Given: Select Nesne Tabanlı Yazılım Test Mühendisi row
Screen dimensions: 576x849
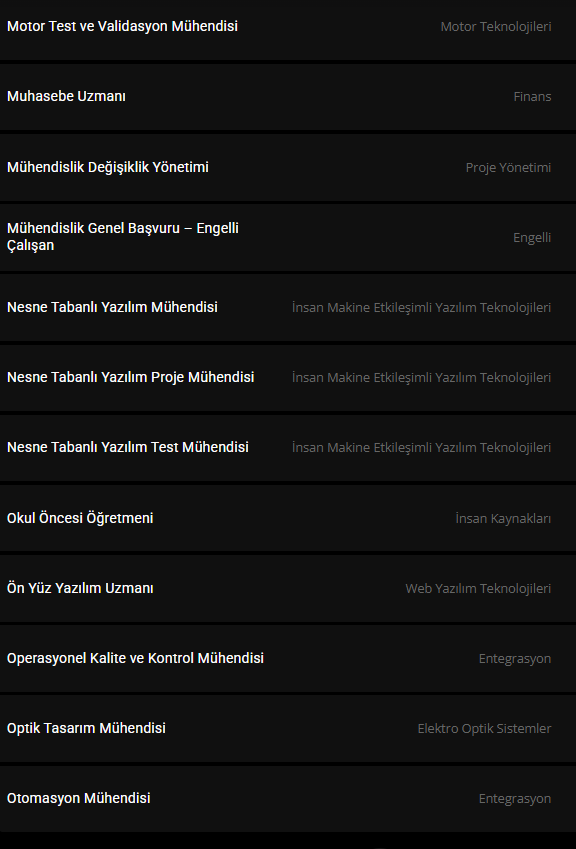Looking at the screenshot, I should [x=288, y=448].
